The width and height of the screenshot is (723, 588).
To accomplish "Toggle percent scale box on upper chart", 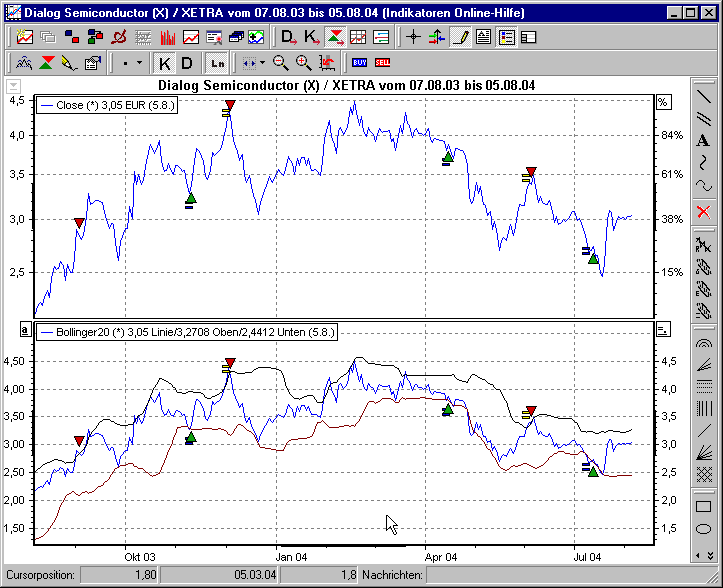I will (x=662, y=103).
